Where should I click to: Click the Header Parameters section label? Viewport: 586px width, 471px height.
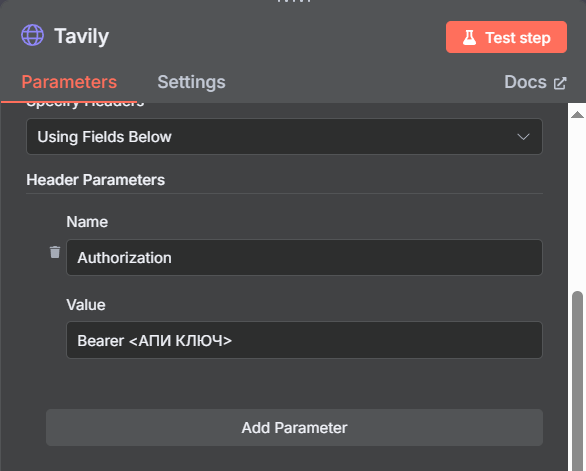click(x=95, y=180)
